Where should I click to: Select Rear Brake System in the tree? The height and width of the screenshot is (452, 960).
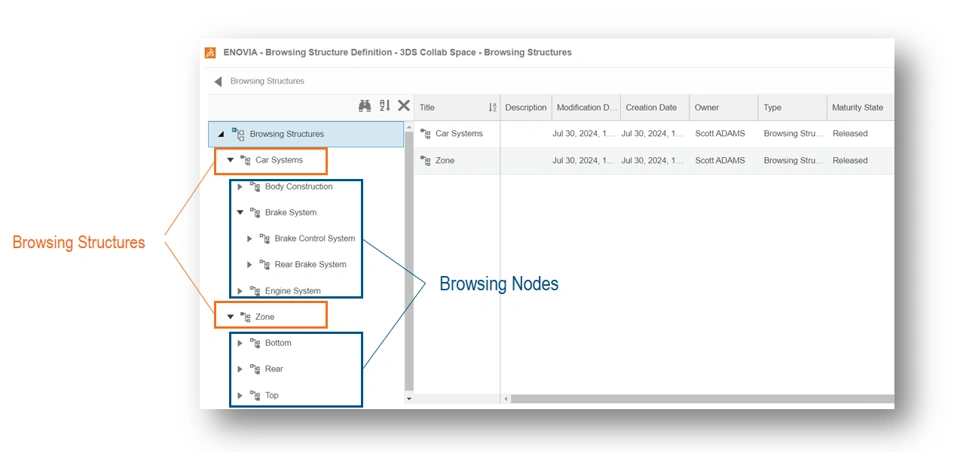coord(310,265)
